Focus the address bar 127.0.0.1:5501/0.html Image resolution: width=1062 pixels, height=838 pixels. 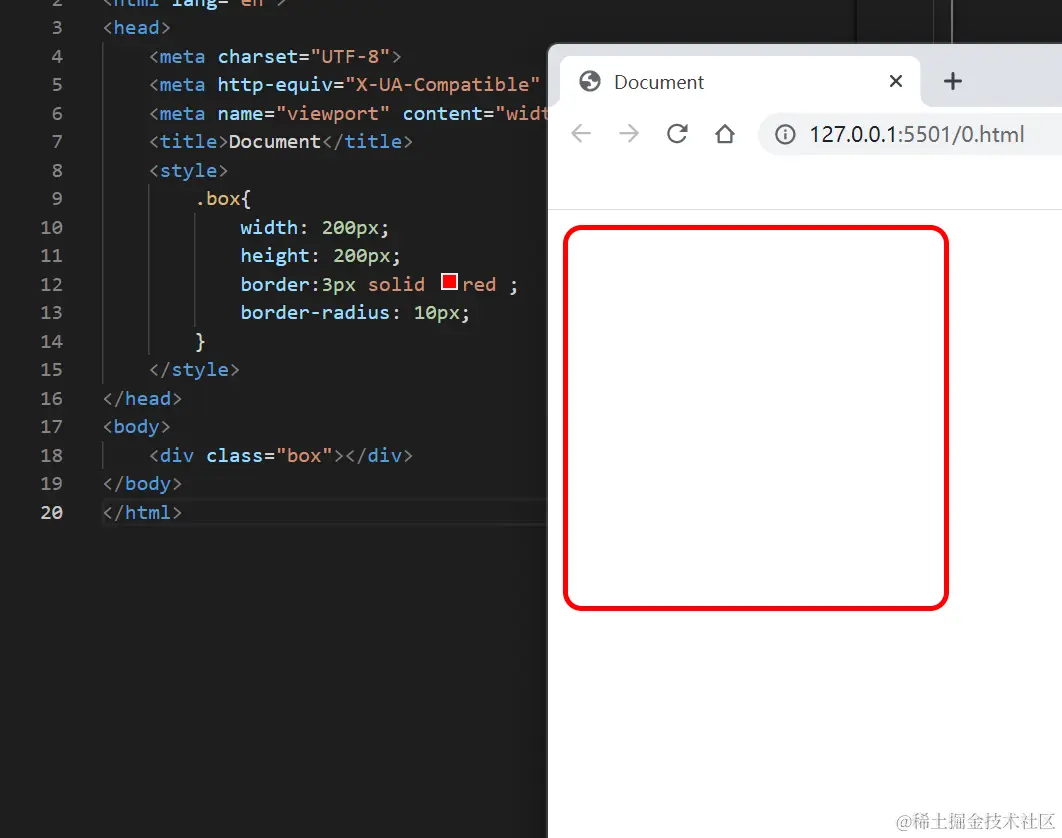(916, 134)
